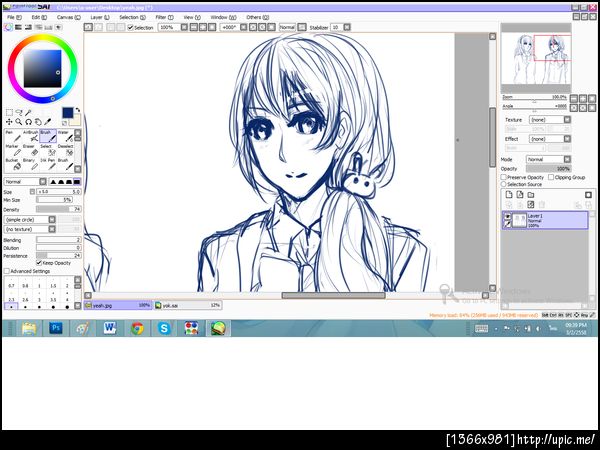Choose brush size preset 3.5
The height and width of the screenshot is (450, 600).
[53, 298]
